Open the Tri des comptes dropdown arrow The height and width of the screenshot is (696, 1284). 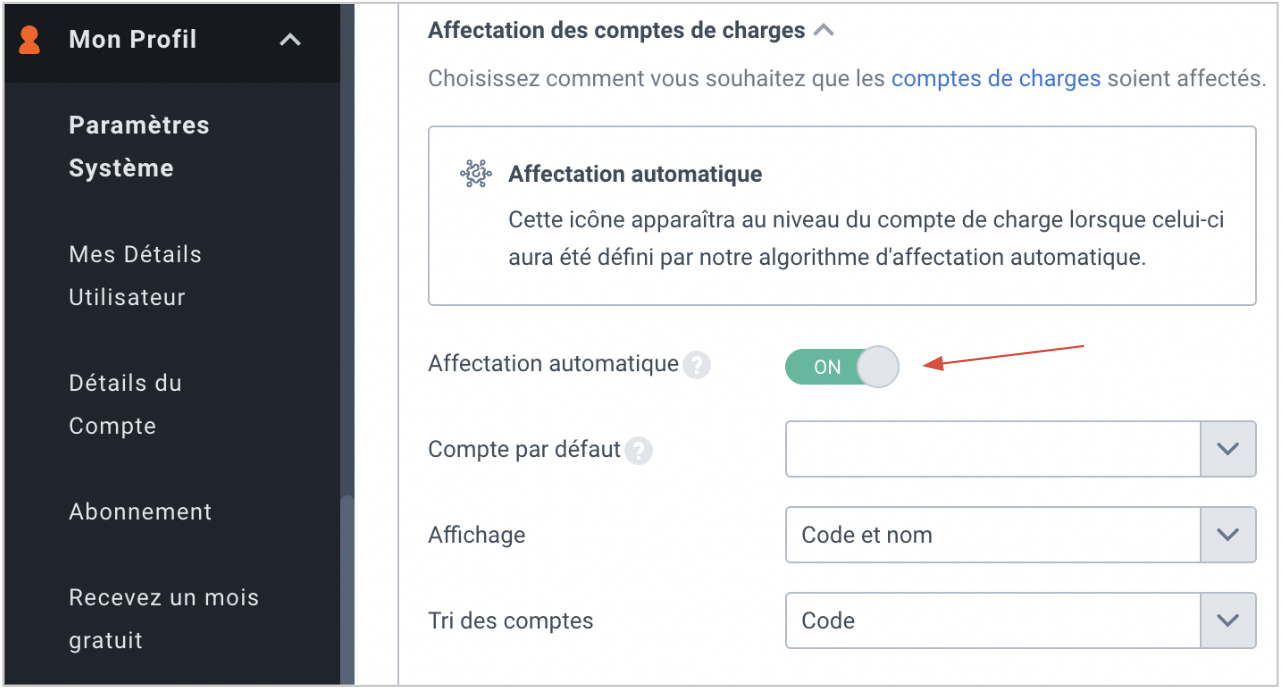coord(1228,621)
